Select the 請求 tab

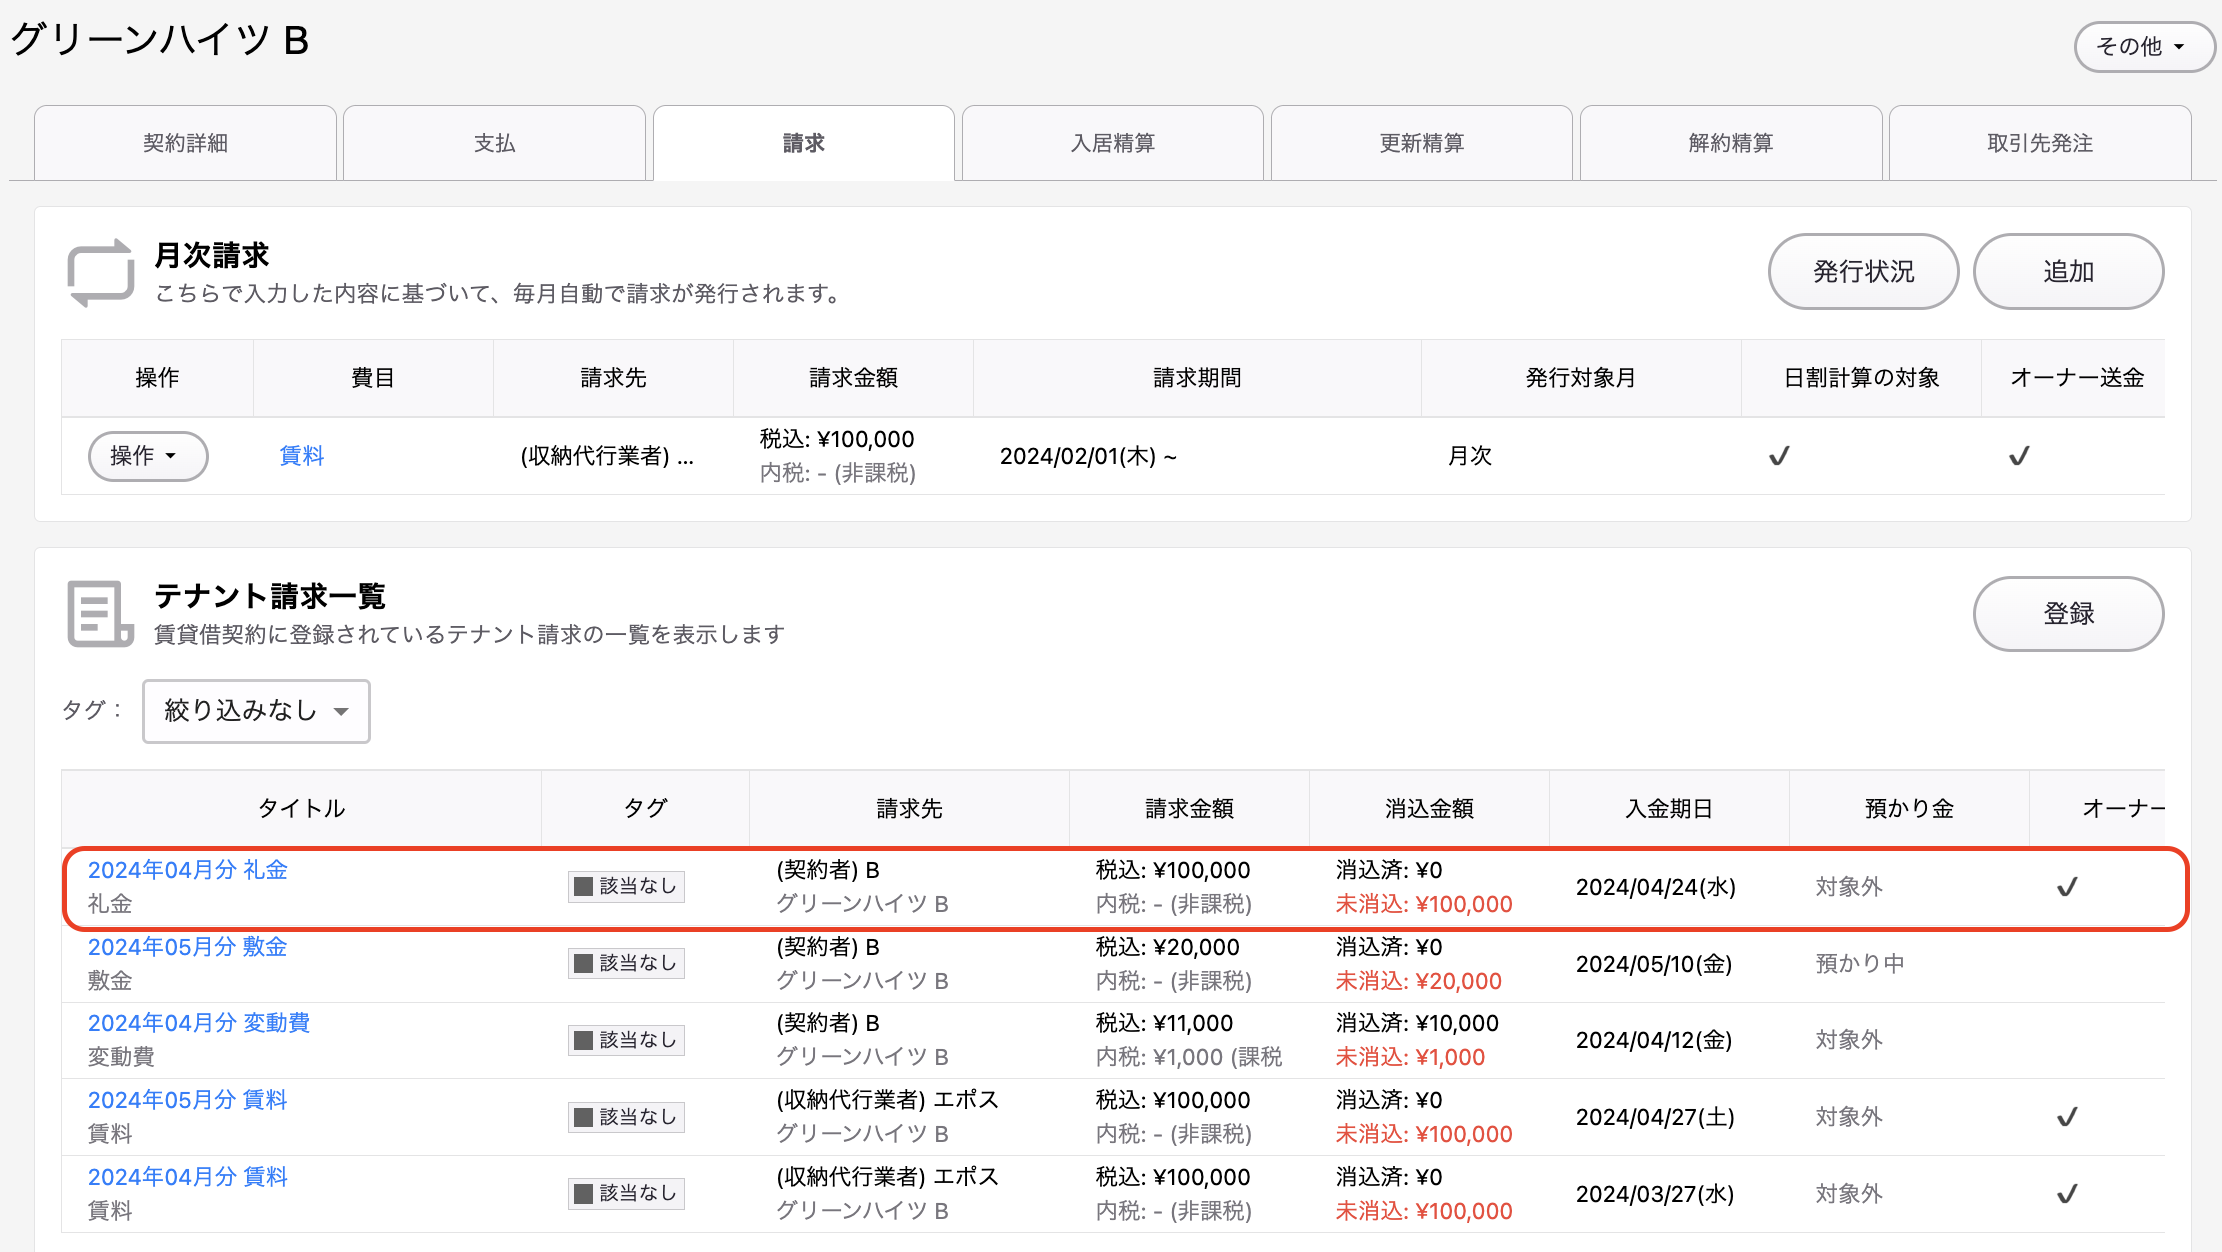(804, 143)
